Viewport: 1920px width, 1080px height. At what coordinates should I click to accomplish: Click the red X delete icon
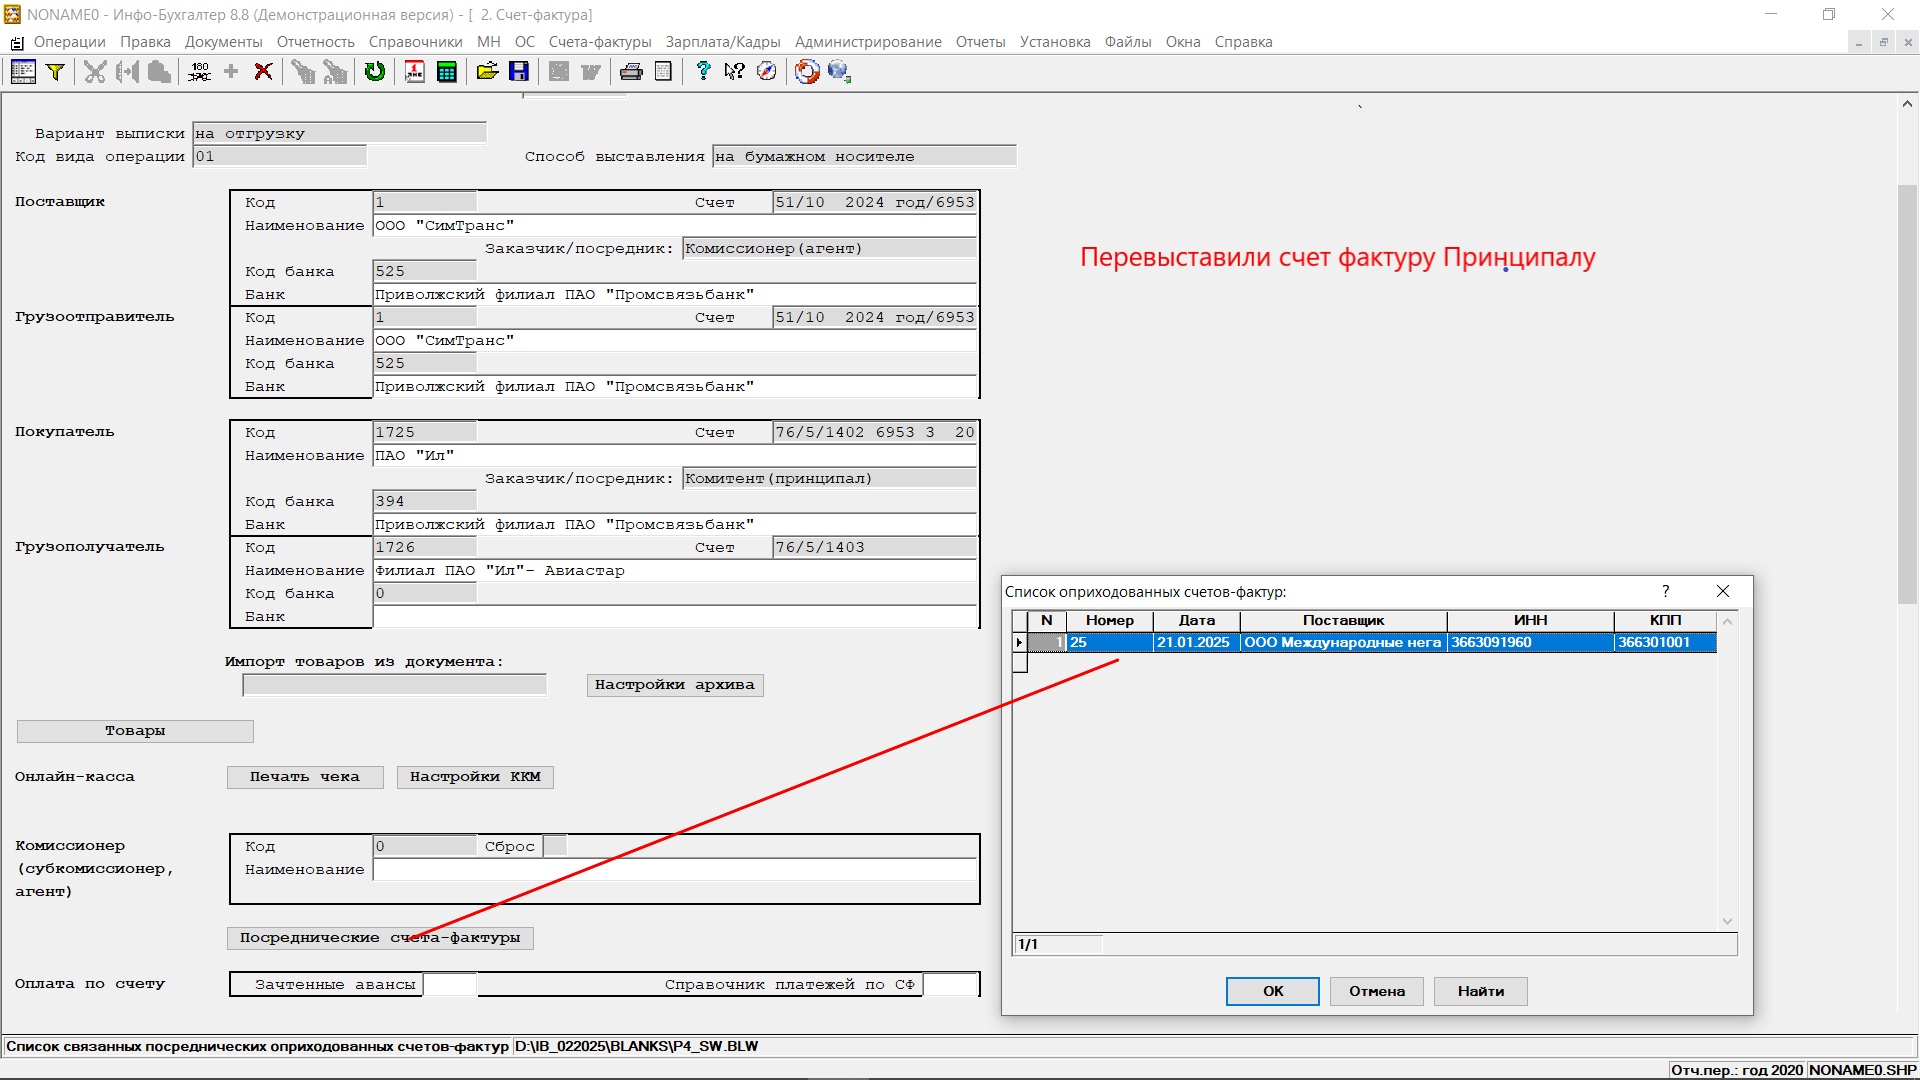point(263,72)
